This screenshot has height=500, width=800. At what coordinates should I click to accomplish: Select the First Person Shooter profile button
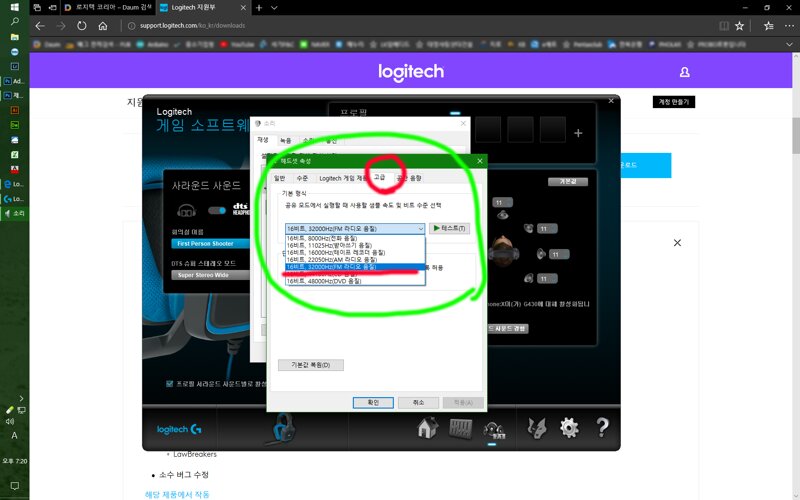(210, 244)
